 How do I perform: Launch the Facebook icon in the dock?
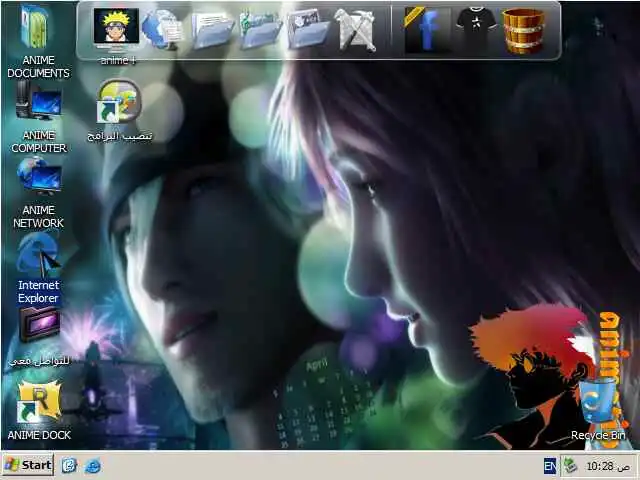coord(427,29)
